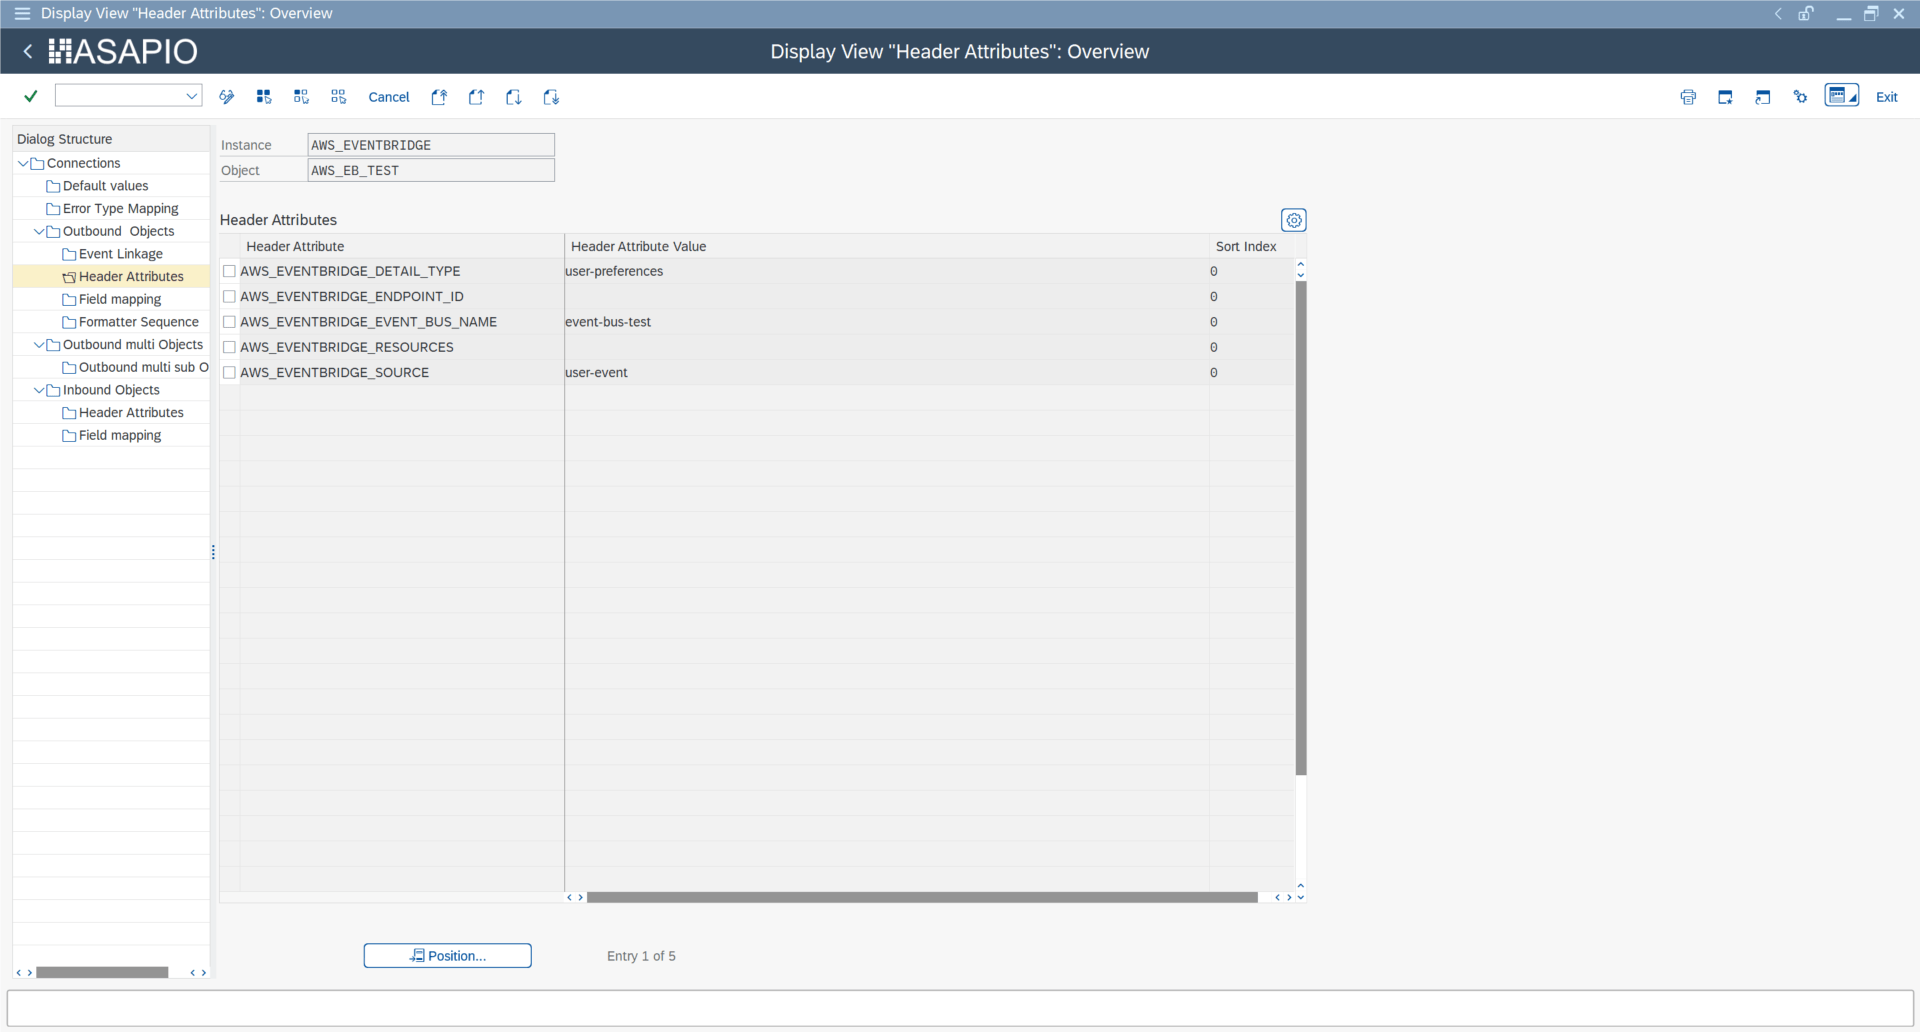This screenshot has height=1032, width=1920.
Task: Click the Instance field AWS_EVENTBRIDGE
Action: point(431,145)
